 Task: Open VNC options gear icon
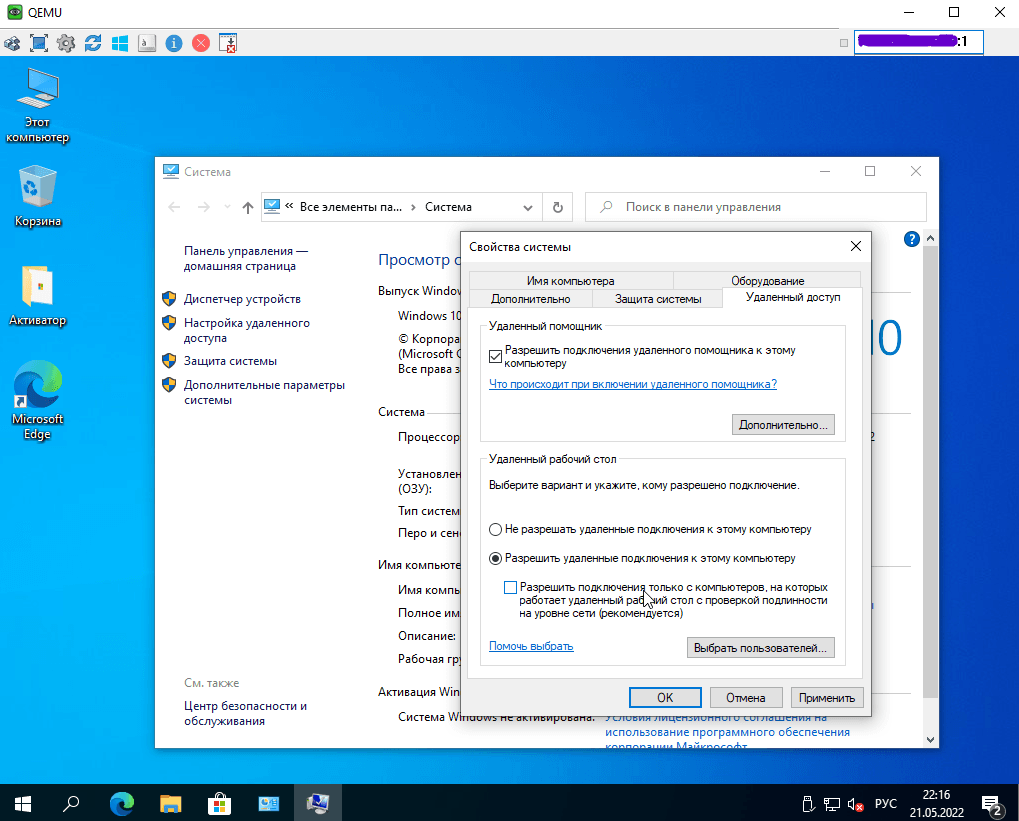[x=66, y=43]
